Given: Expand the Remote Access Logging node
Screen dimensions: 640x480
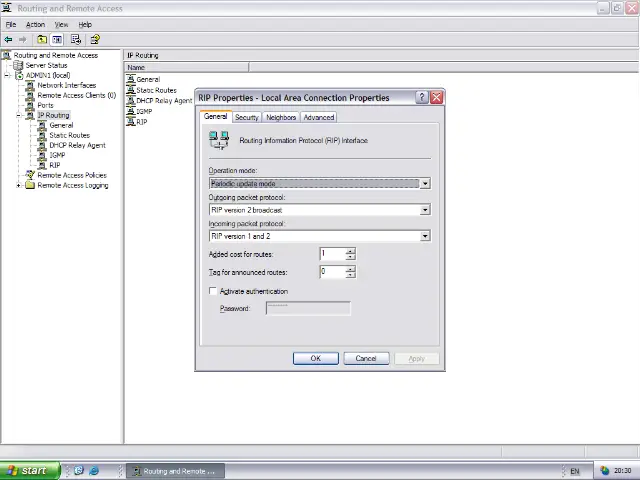Looking at the screenshot, I should click(19, 185).
